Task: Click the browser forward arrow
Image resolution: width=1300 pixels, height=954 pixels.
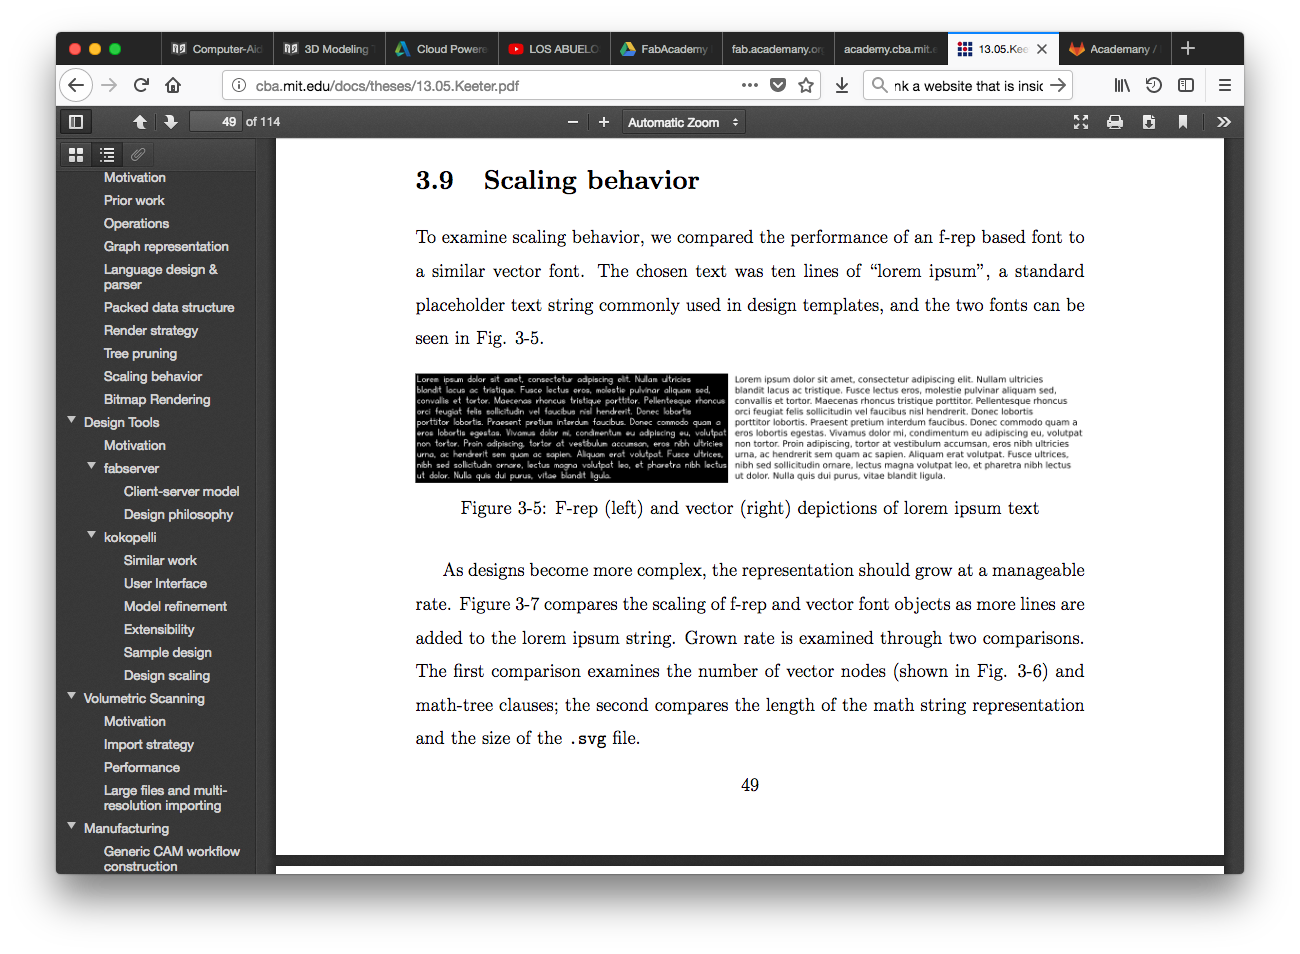Action: (x=109, y=85)
